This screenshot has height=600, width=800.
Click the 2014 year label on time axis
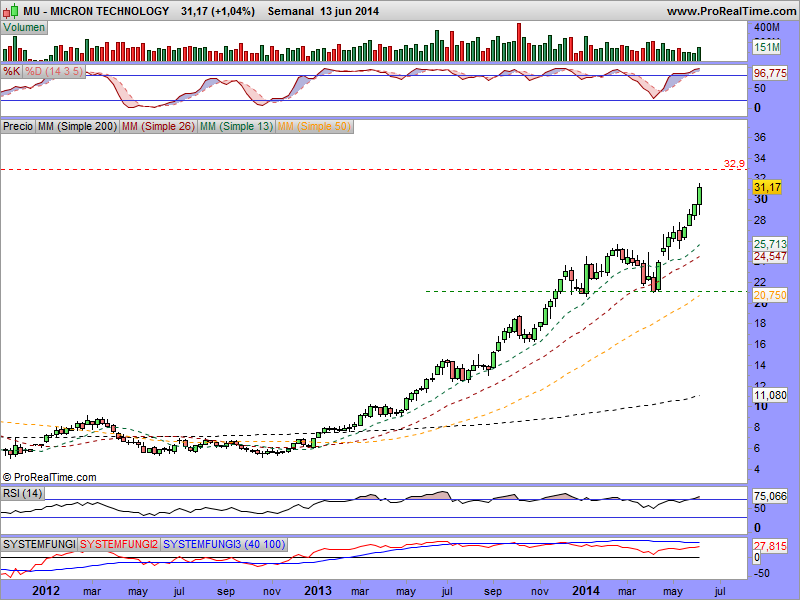coord(586,591)
